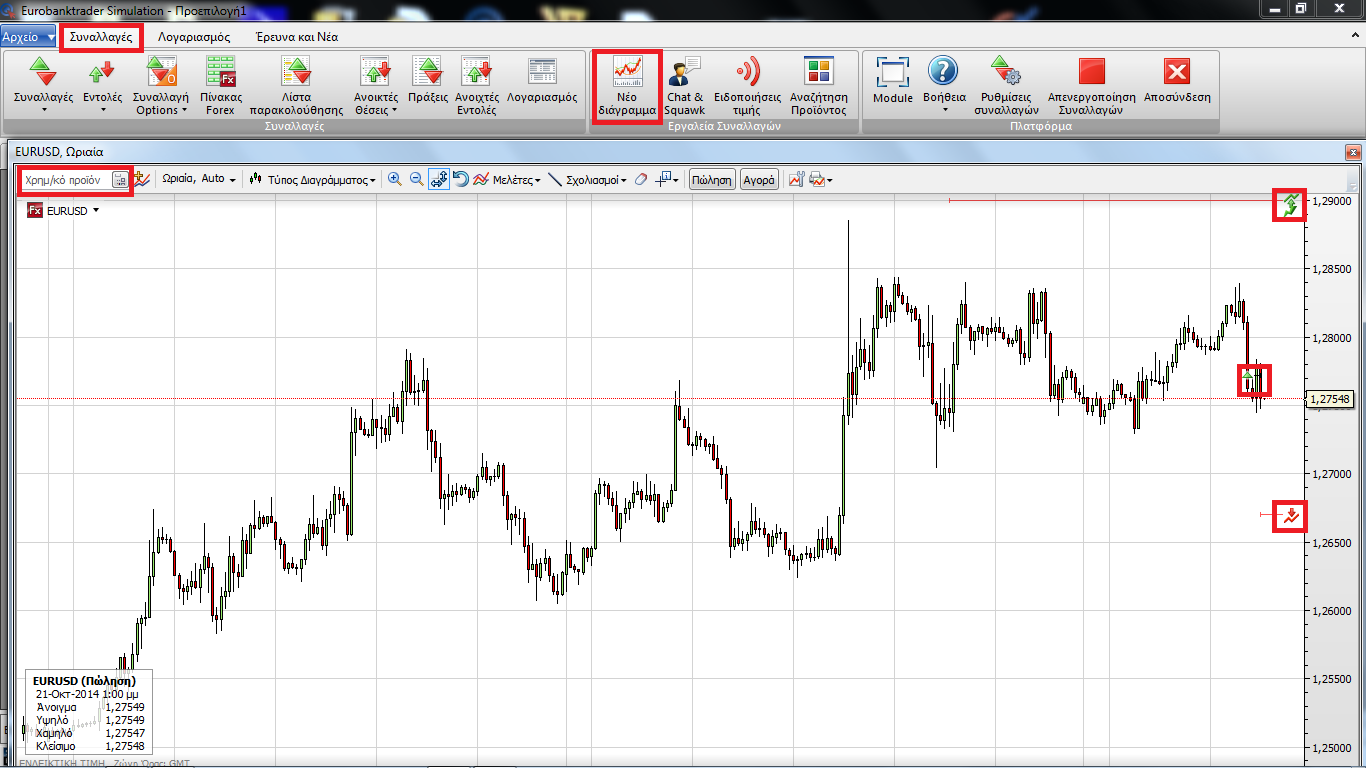
Task: Open the Βοήθεια help button
Action: tap(944, 85)
